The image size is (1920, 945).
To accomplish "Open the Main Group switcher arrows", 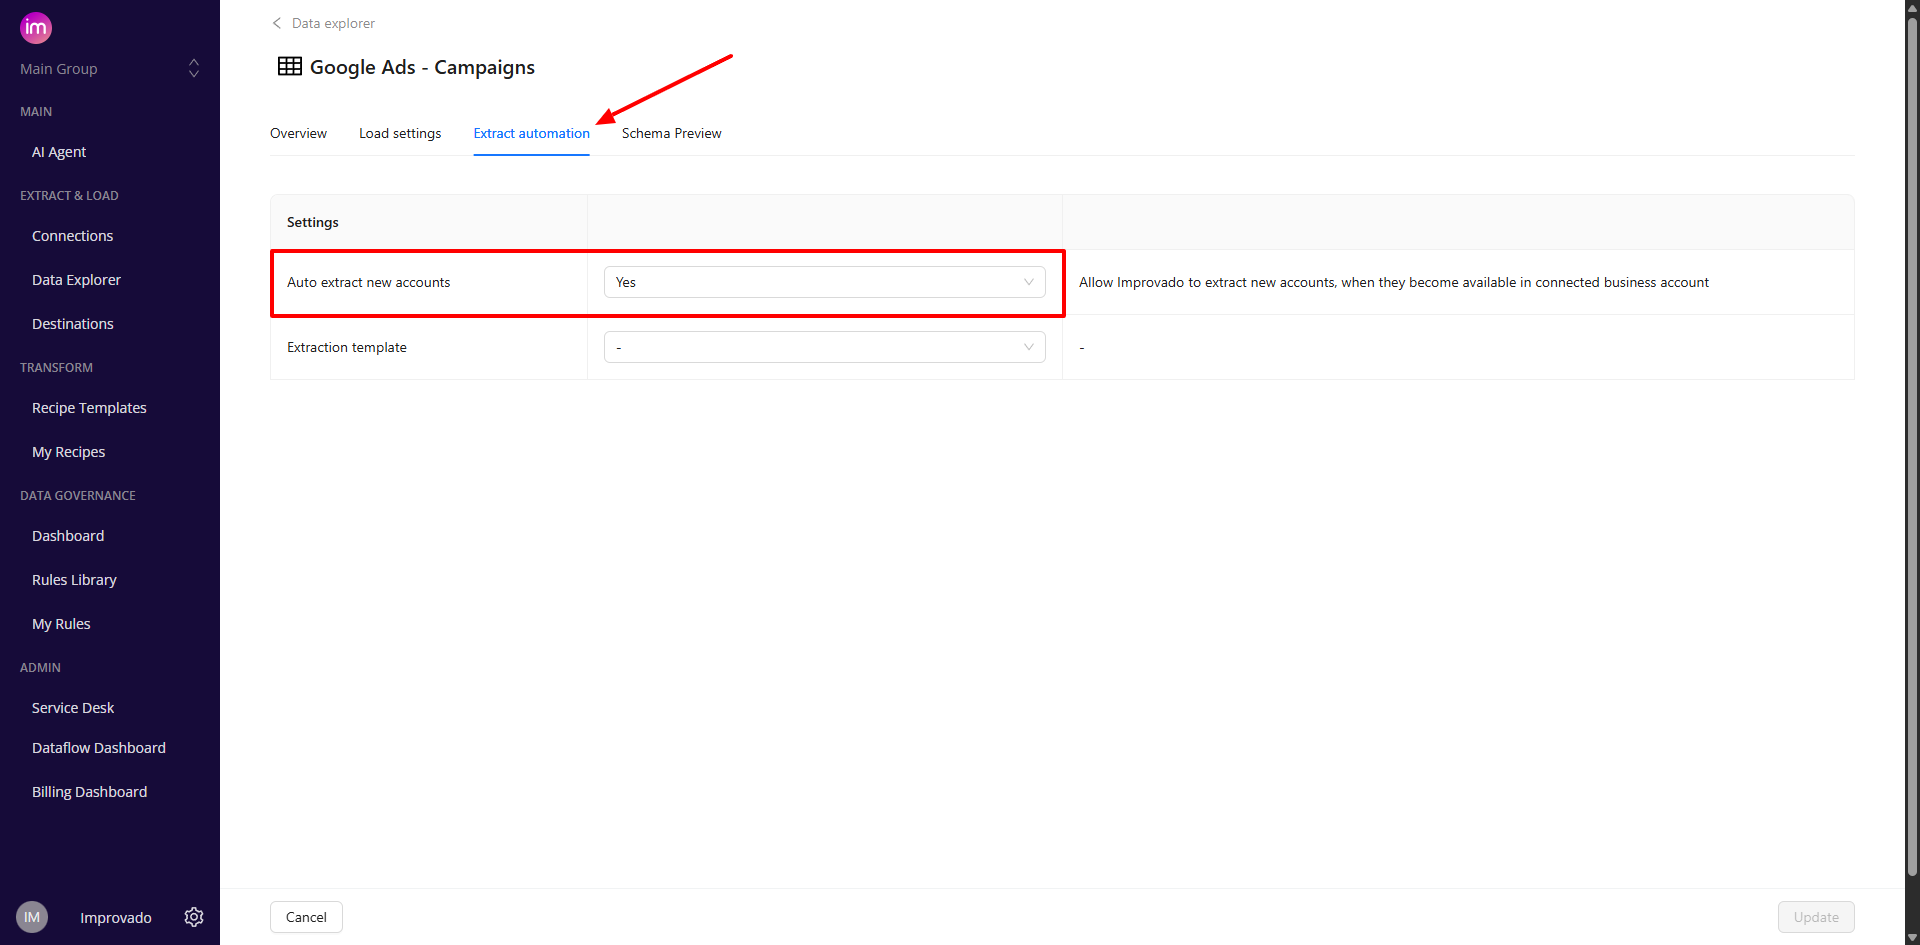I will 194,68.
